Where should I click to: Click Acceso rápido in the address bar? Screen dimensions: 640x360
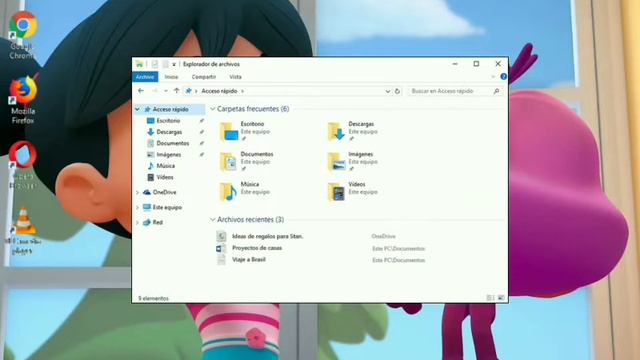point(219,91)
